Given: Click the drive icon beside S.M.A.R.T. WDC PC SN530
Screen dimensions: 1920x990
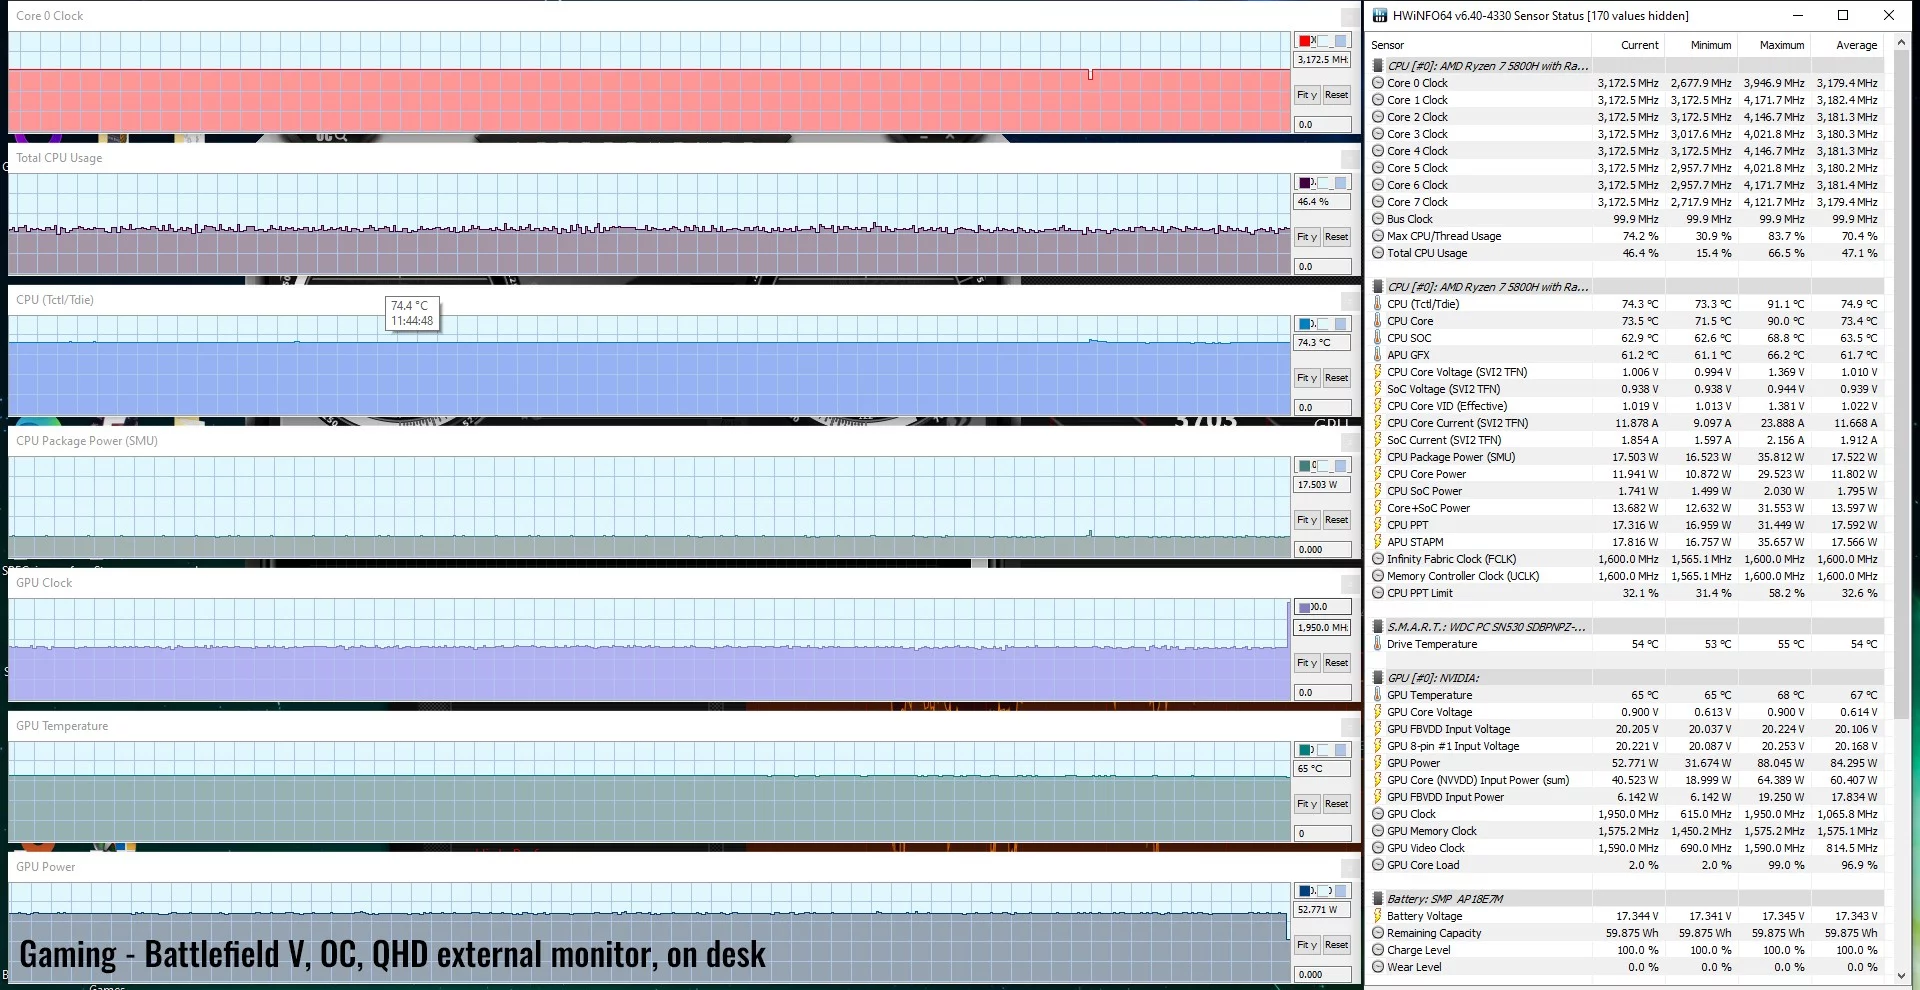Looking at the screenshot, I should 1378,627.
